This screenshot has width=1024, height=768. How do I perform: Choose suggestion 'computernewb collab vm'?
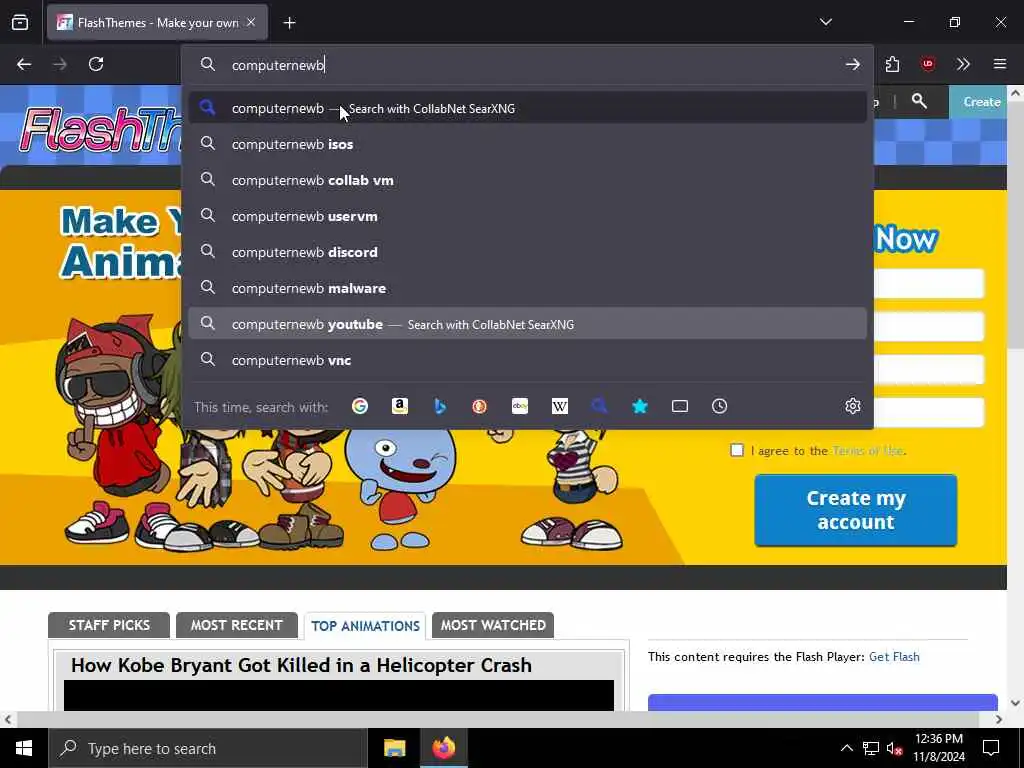[528, 180]
